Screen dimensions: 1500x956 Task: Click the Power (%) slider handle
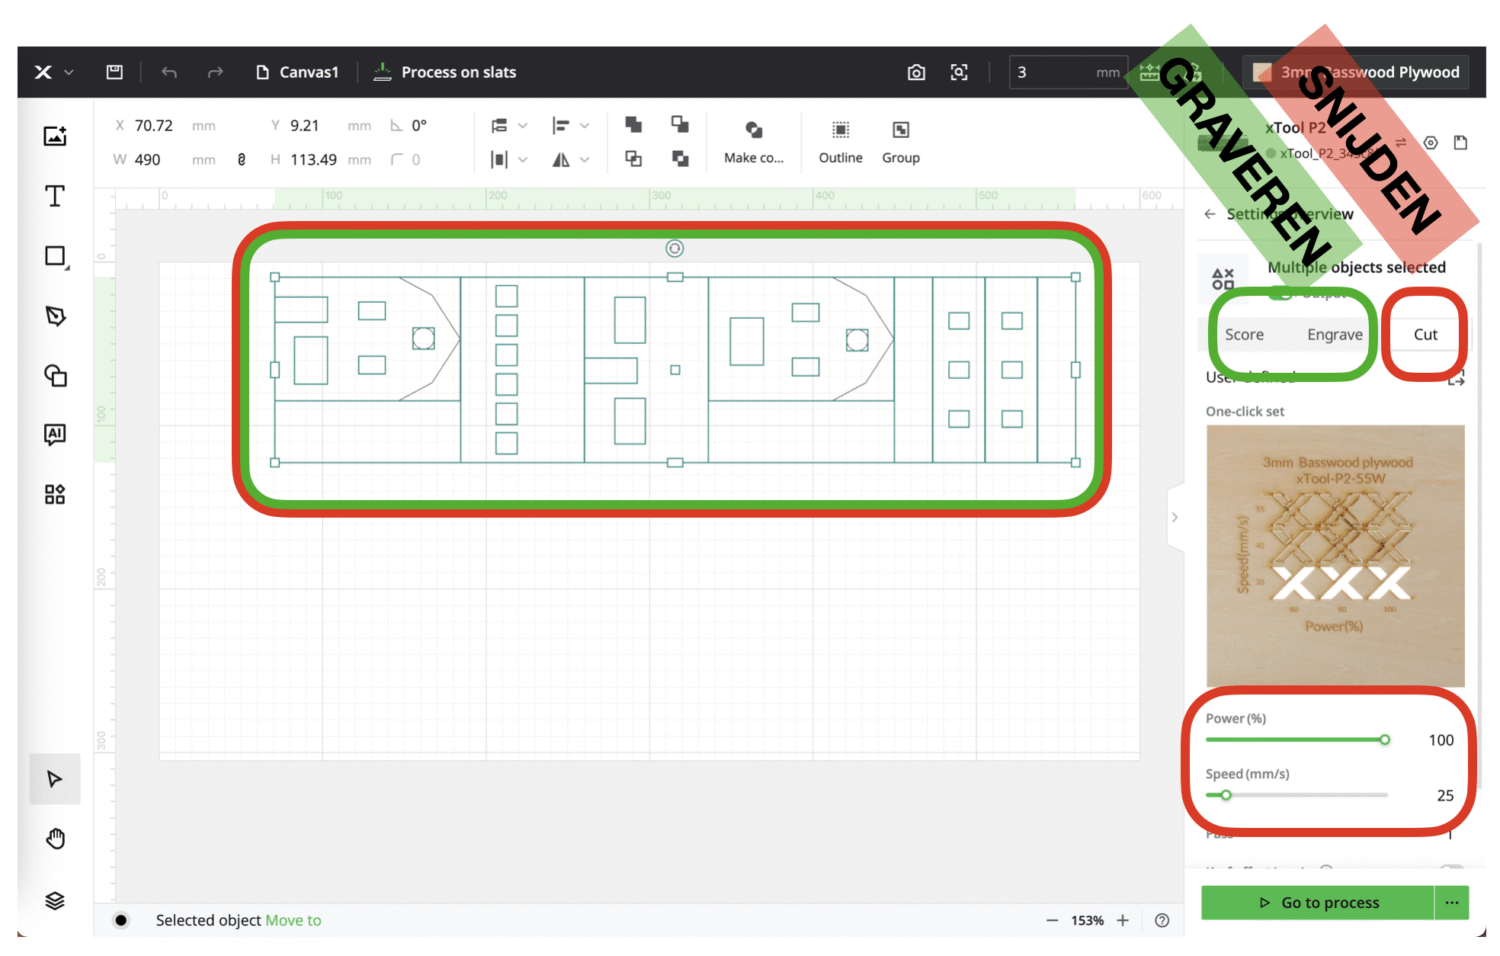coord(1385,740)
